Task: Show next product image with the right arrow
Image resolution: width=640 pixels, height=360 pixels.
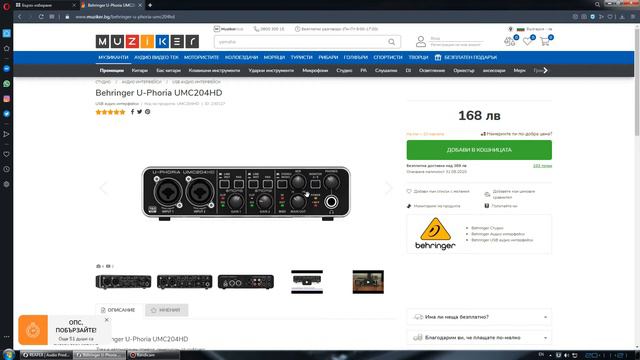Action: pyautogui.click(x=388, y=188)
